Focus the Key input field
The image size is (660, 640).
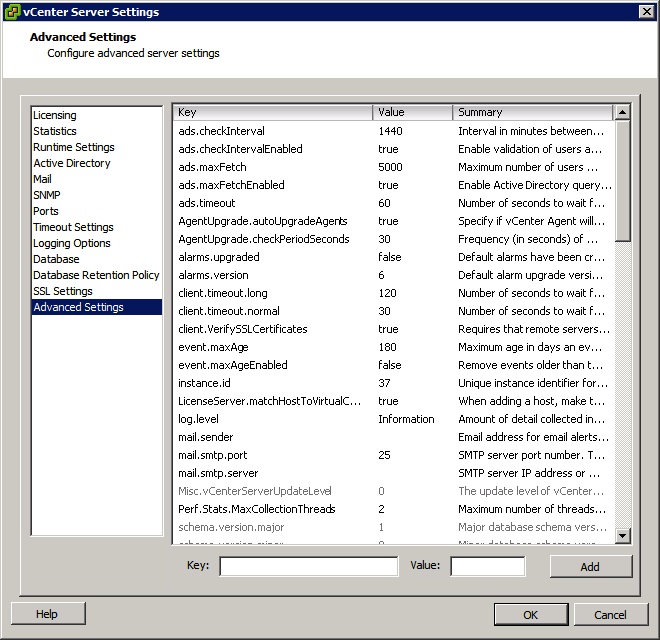[x=309, y=566]
